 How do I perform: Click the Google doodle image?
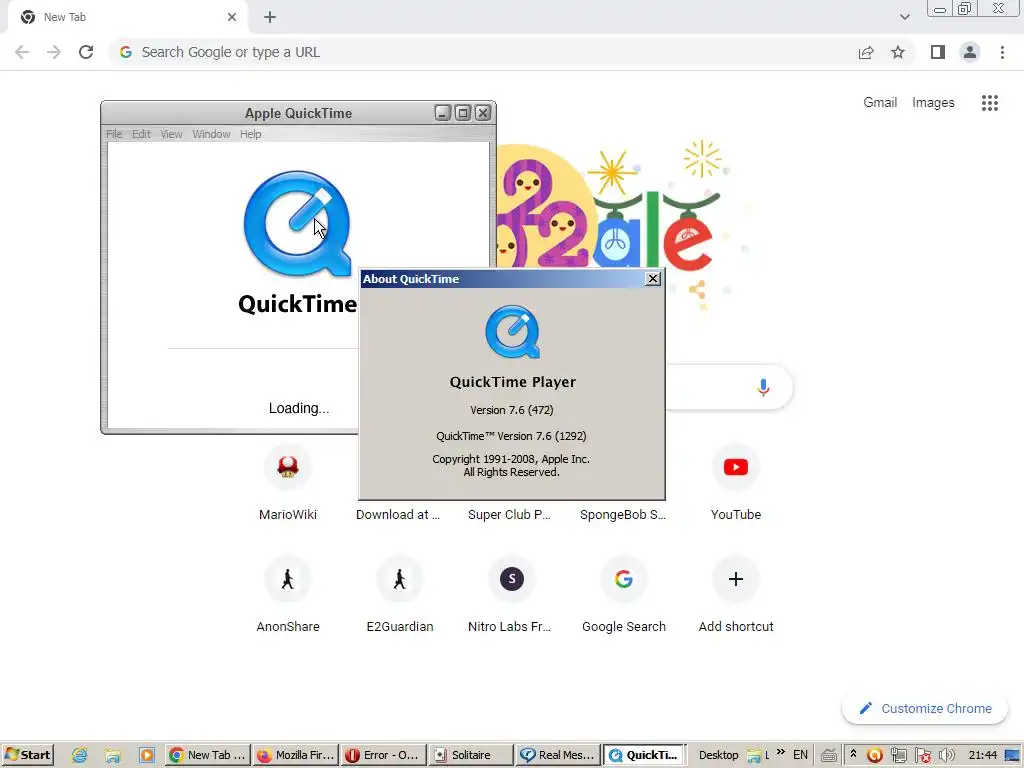614,206
